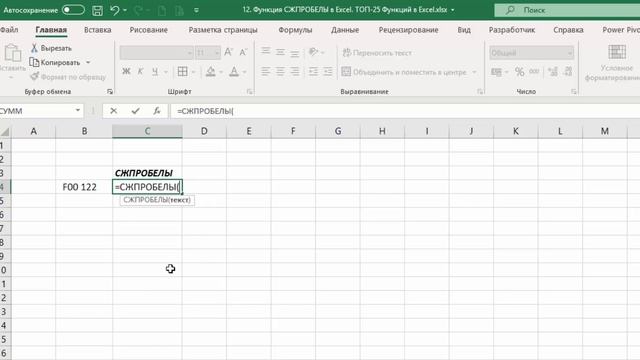Image resolution: width=640 pixels, height=360 pixels.
Task: Switch to the Вставка tab
Action: pyautogui.click(x=98, y=30)
